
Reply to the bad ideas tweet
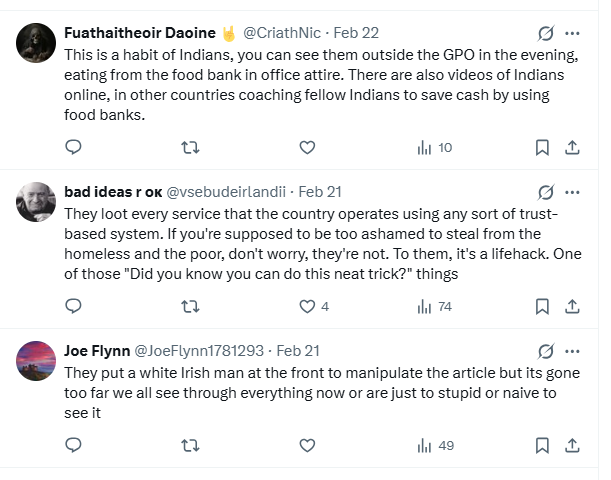point(73,306)
